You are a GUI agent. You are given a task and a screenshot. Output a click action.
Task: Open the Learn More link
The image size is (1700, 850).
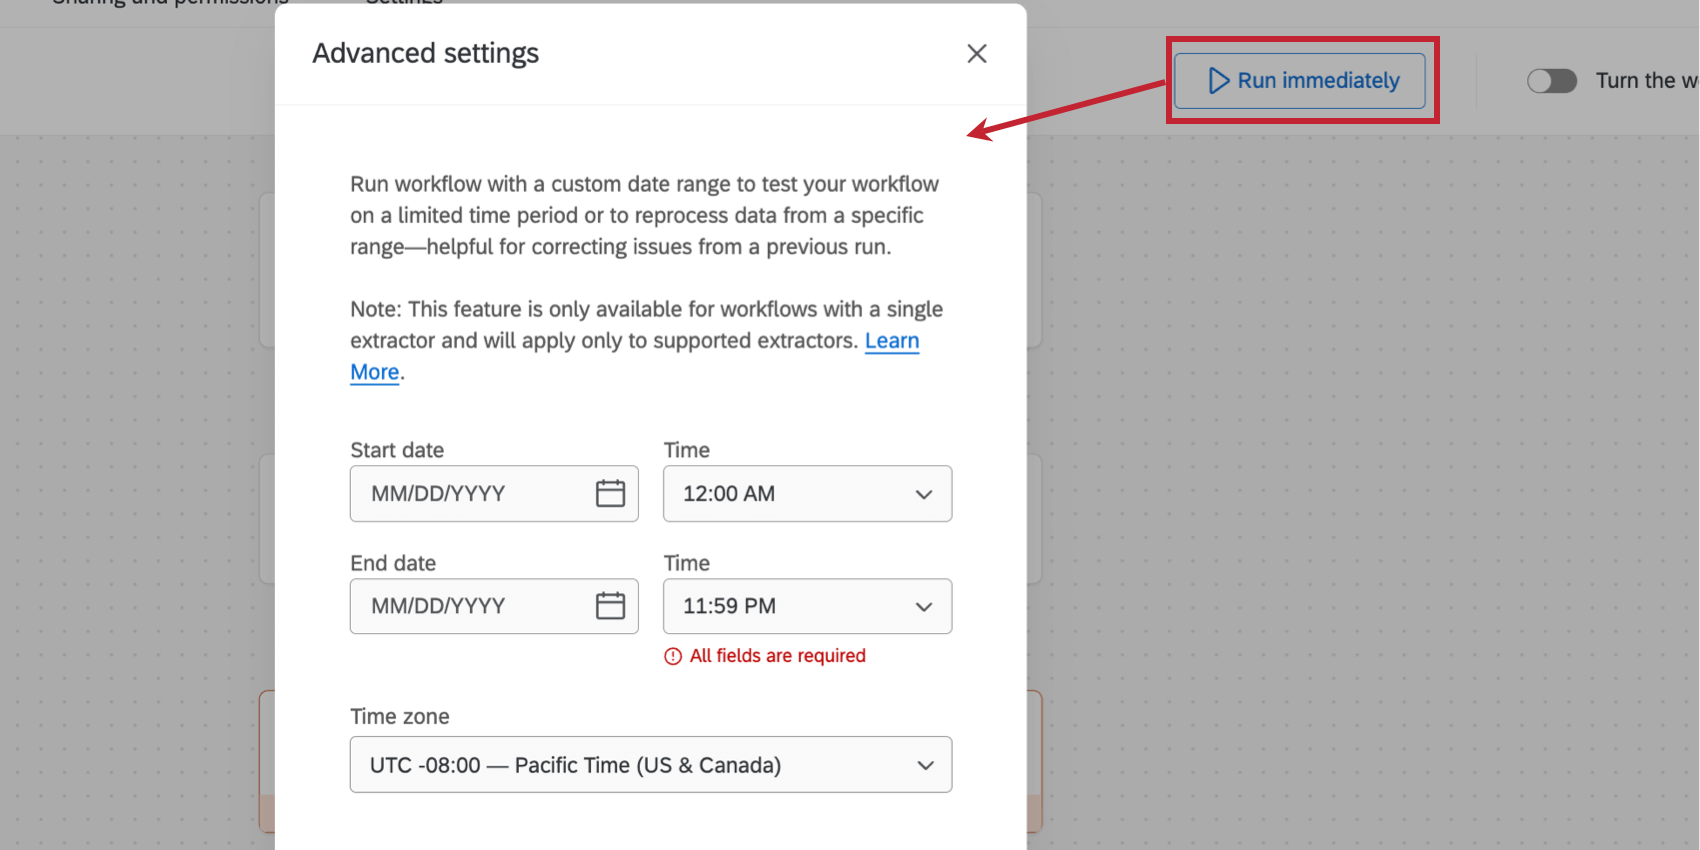(891, 341)
